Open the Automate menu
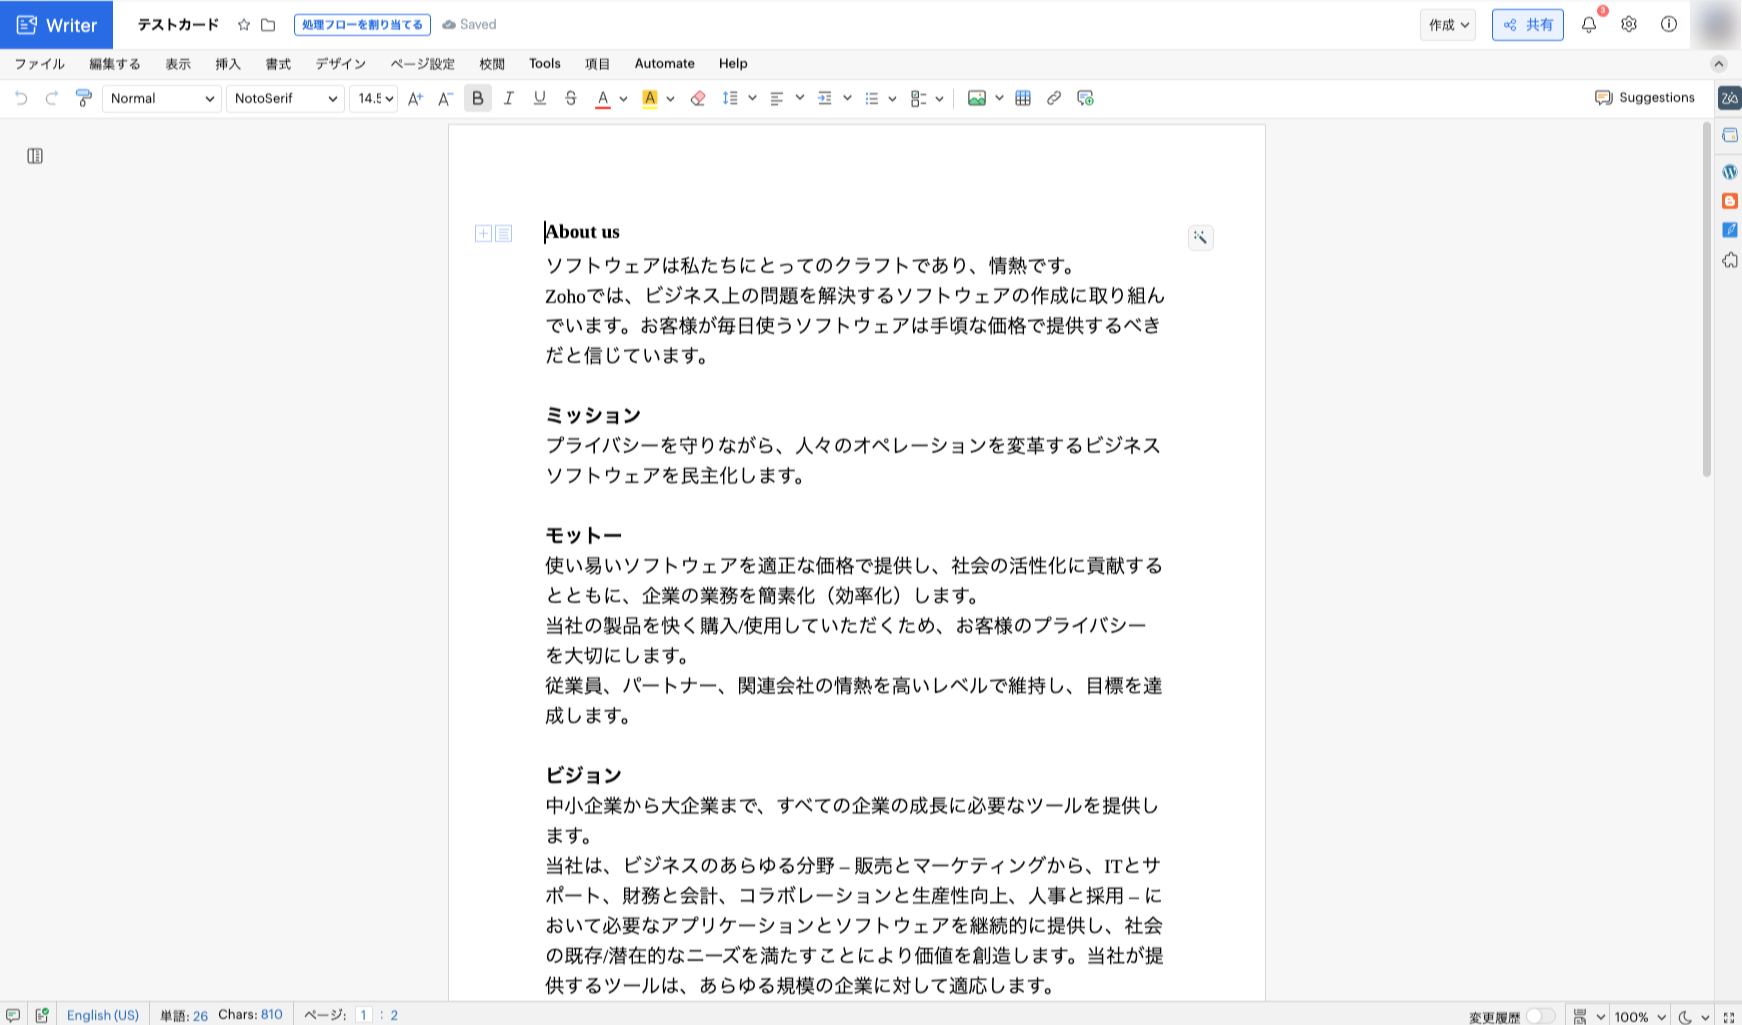The height and width of the screenshot is (1025, 1742). pos(664,64)
